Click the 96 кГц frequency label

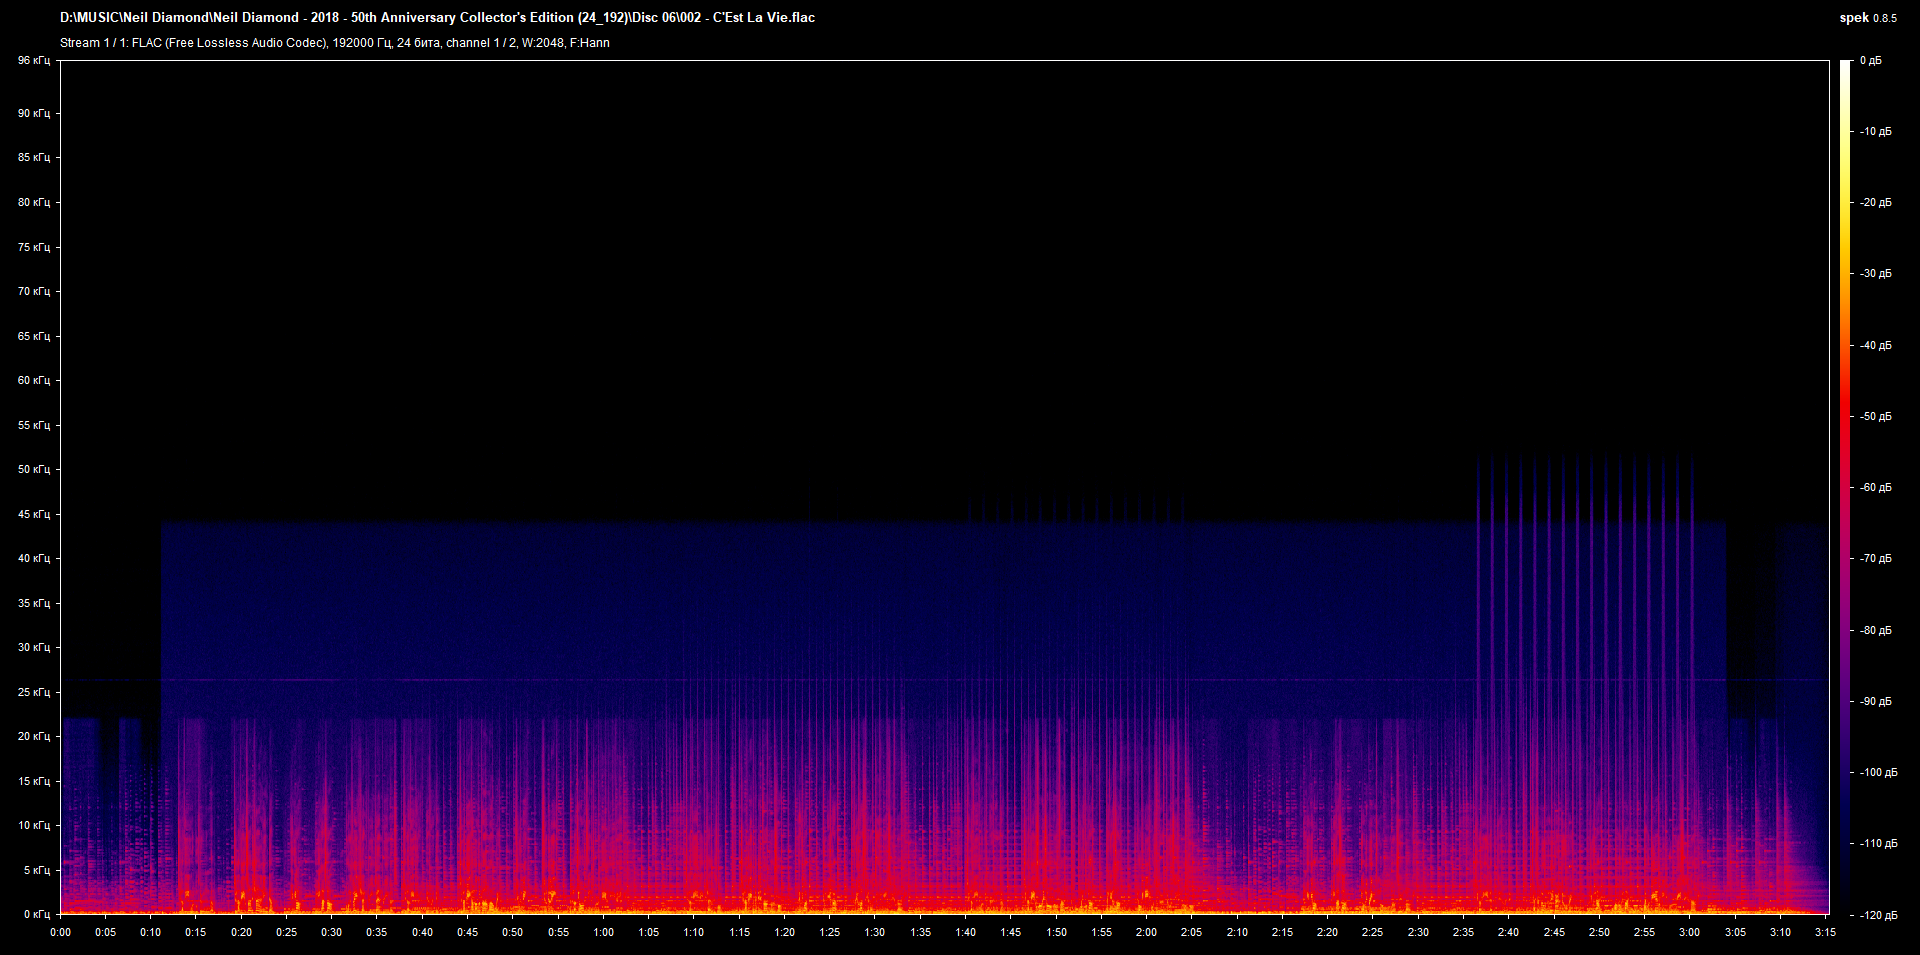[33, 61]
